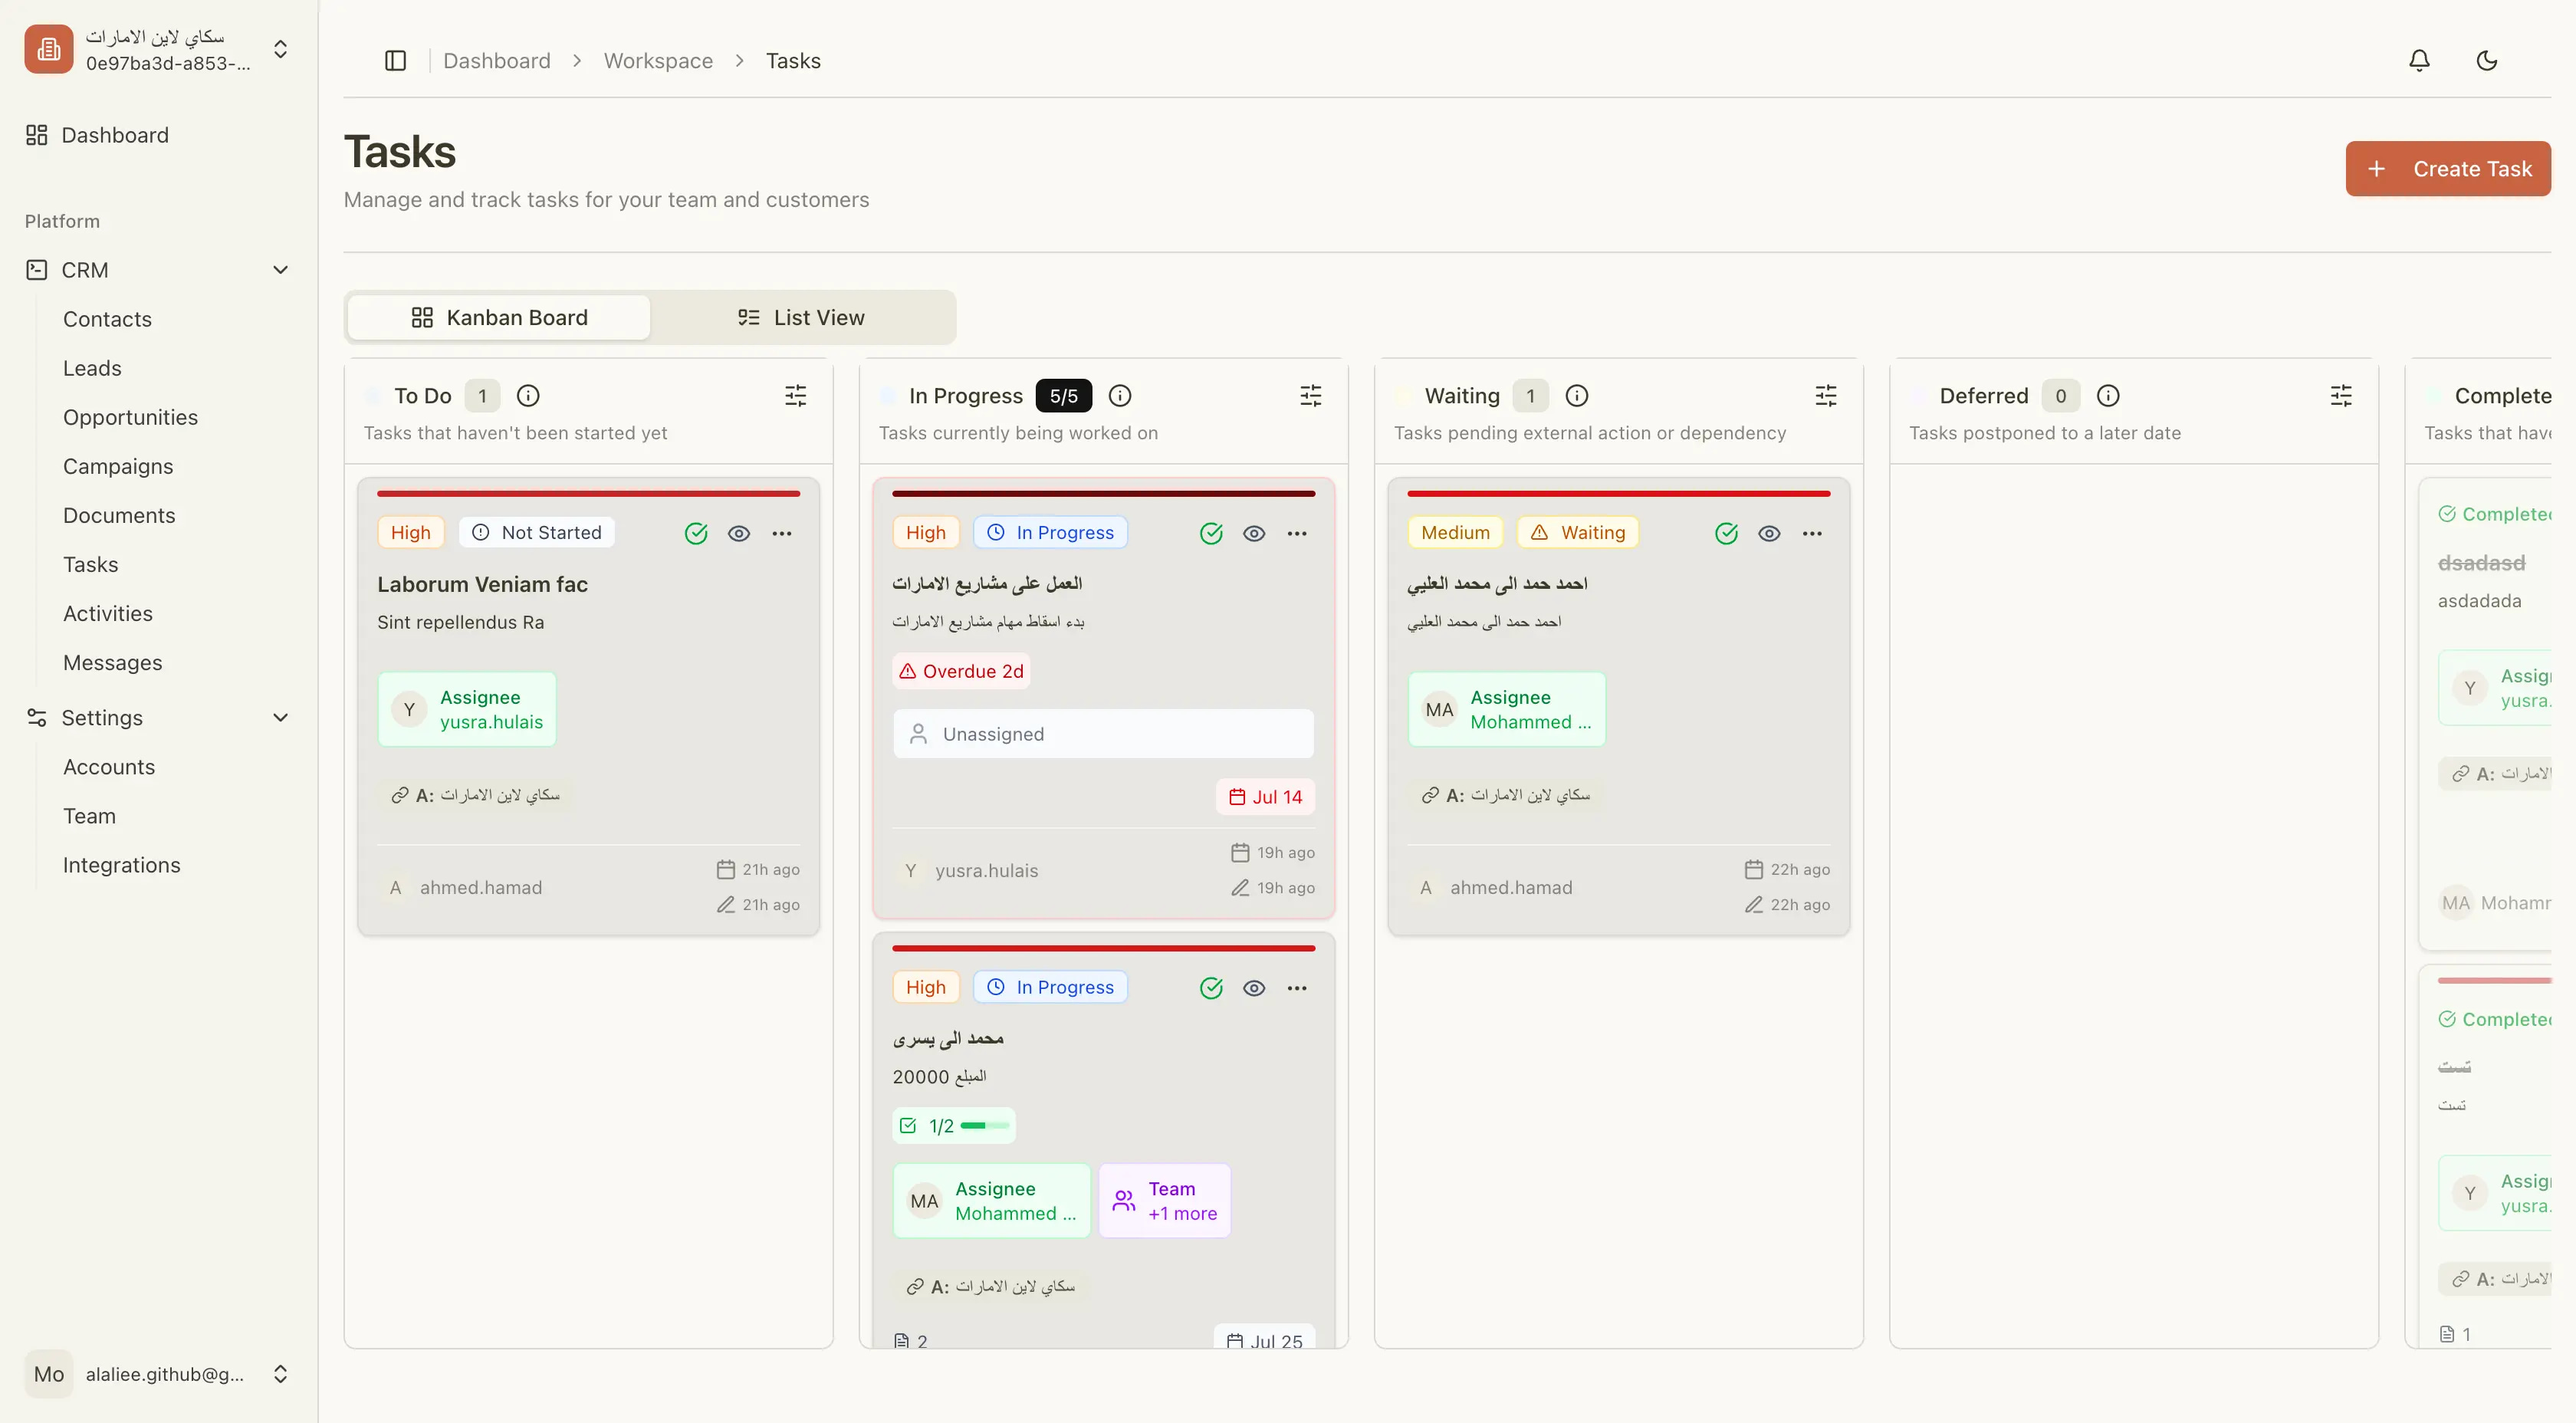Open Opportunities in the sidebar
2576x1423 pixels.
coord(130,417)
